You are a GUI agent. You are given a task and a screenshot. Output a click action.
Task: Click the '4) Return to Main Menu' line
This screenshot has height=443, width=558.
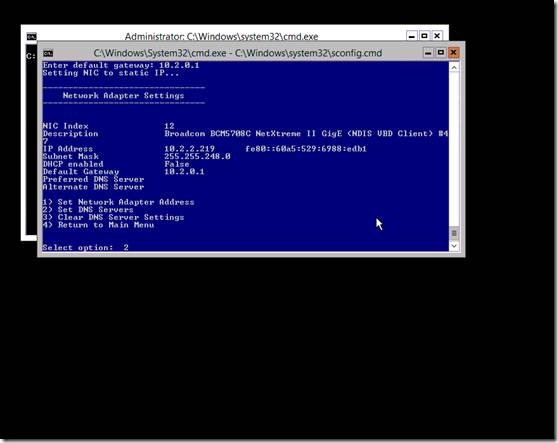pos(98,225)
